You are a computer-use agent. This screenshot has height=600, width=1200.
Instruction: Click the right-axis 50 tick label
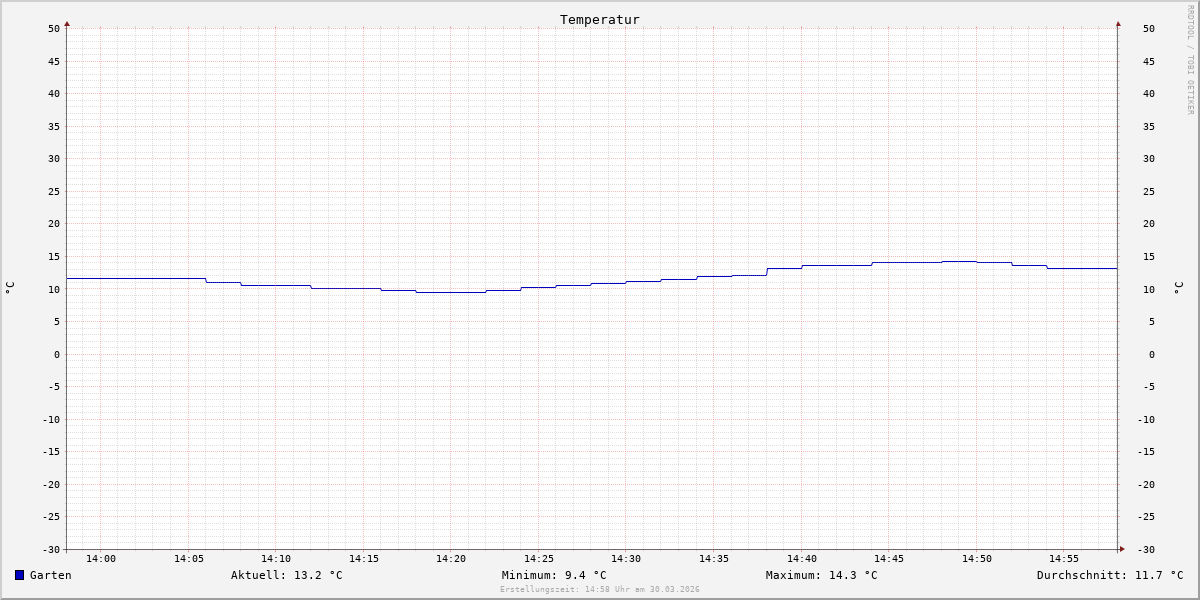click(x=1149, y=28)
